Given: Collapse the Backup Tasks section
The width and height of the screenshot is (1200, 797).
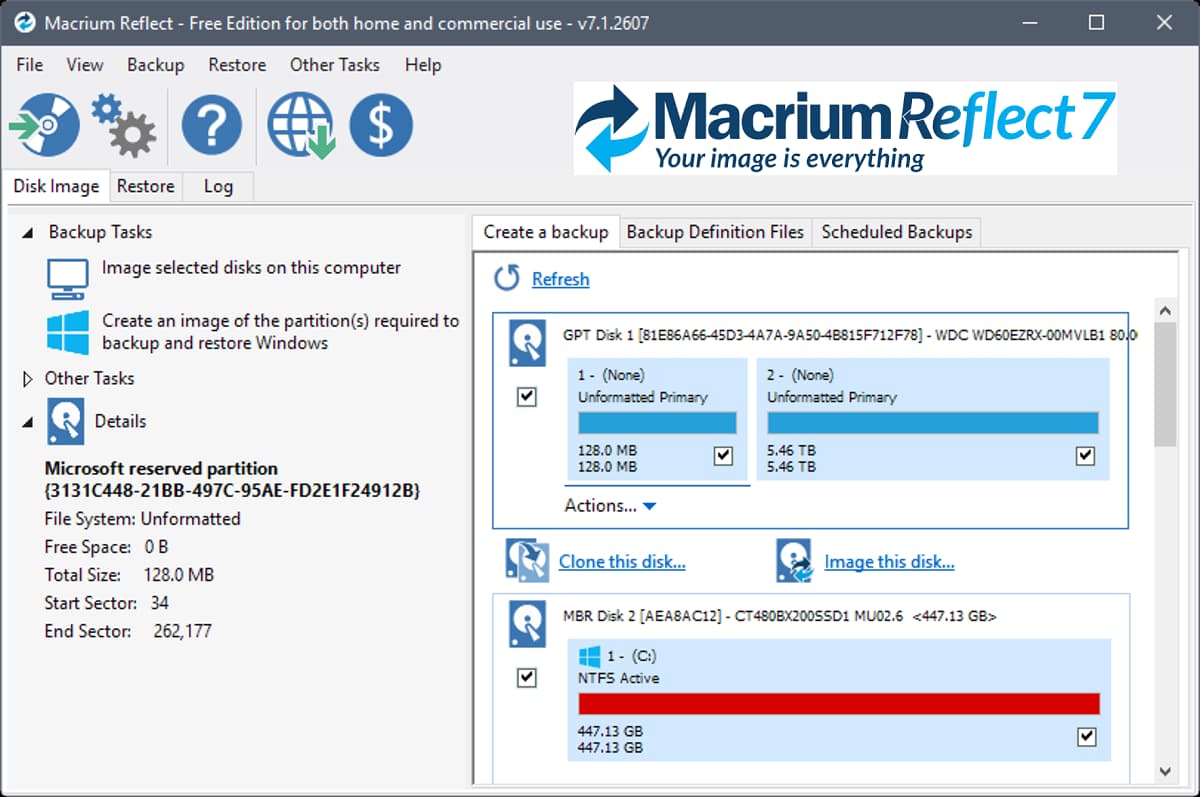Looking at the screenshot, I should (27, 232).
